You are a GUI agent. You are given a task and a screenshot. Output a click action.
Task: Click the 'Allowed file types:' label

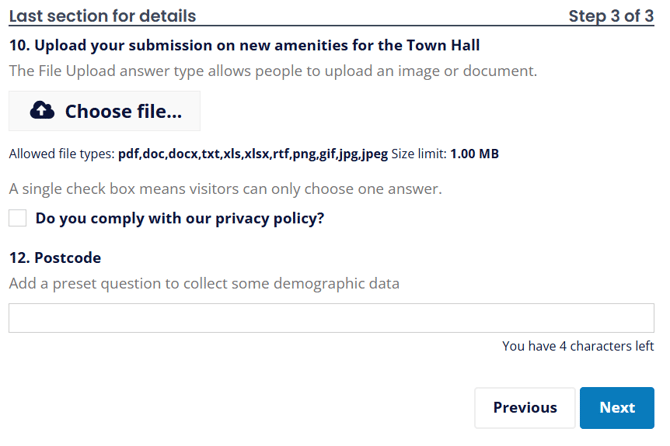(62, 154)
